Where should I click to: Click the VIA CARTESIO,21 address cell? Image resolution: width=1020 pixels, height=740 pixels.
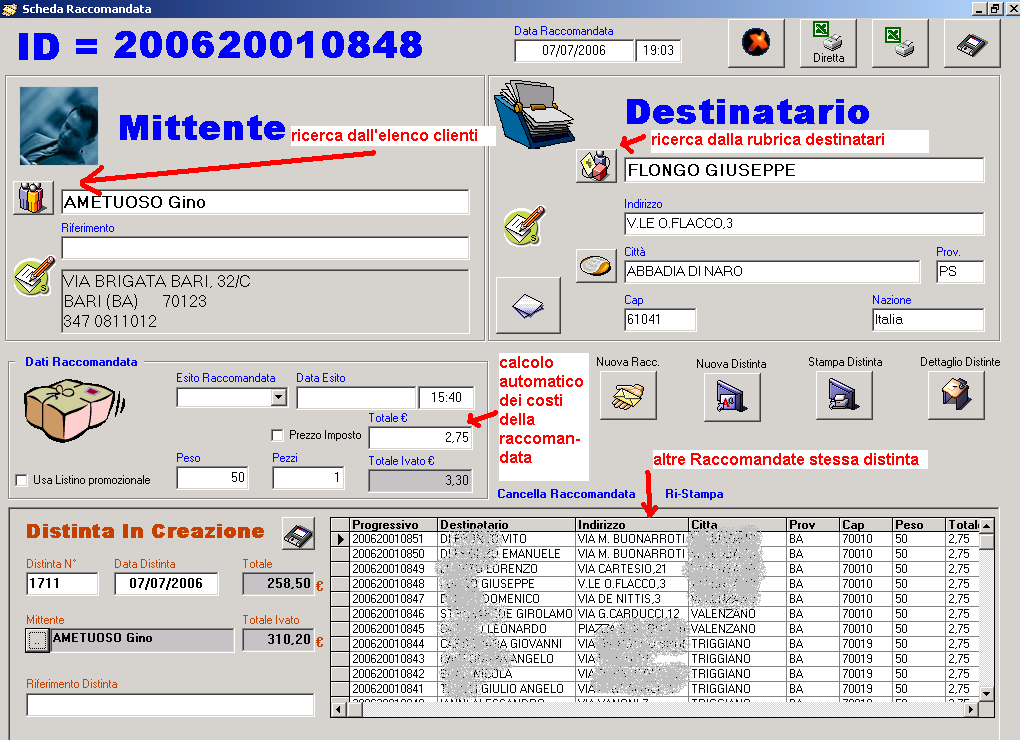632,569
